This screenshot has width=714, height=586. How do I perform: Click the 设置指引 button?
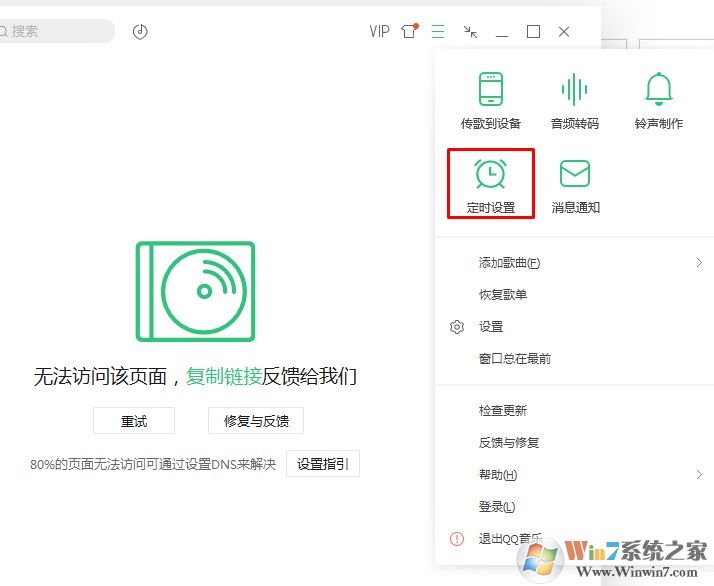[323, 464]
